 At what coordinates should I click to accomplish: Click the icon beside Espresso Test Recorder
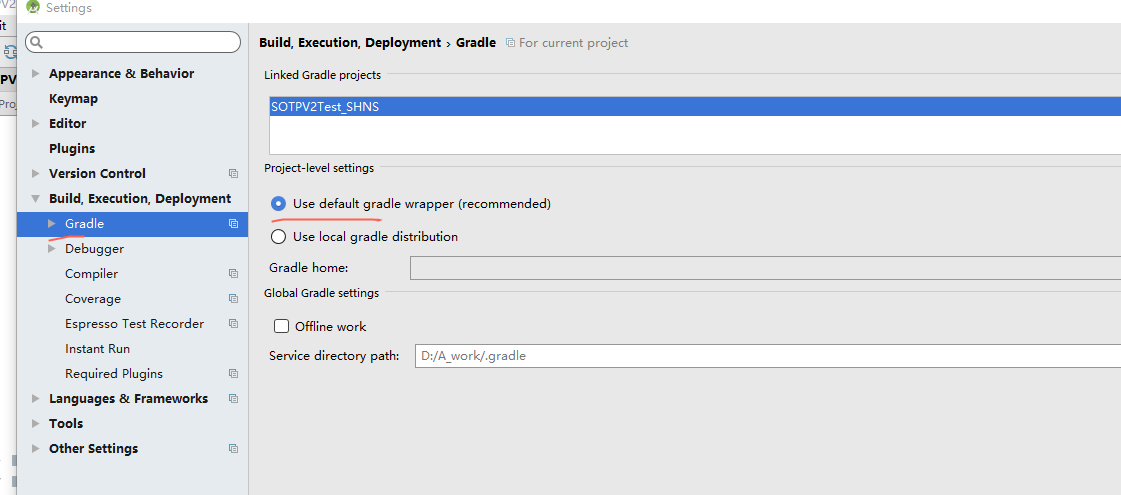(233, 324)
